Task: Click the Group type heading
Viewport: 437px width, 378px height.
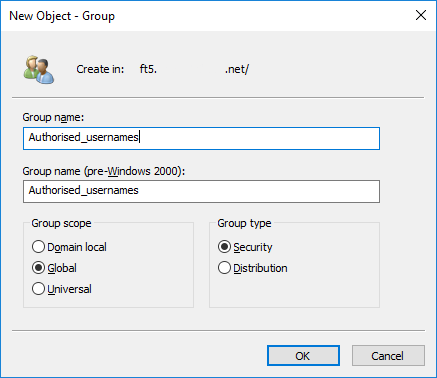Action: (x=244, y=223)
